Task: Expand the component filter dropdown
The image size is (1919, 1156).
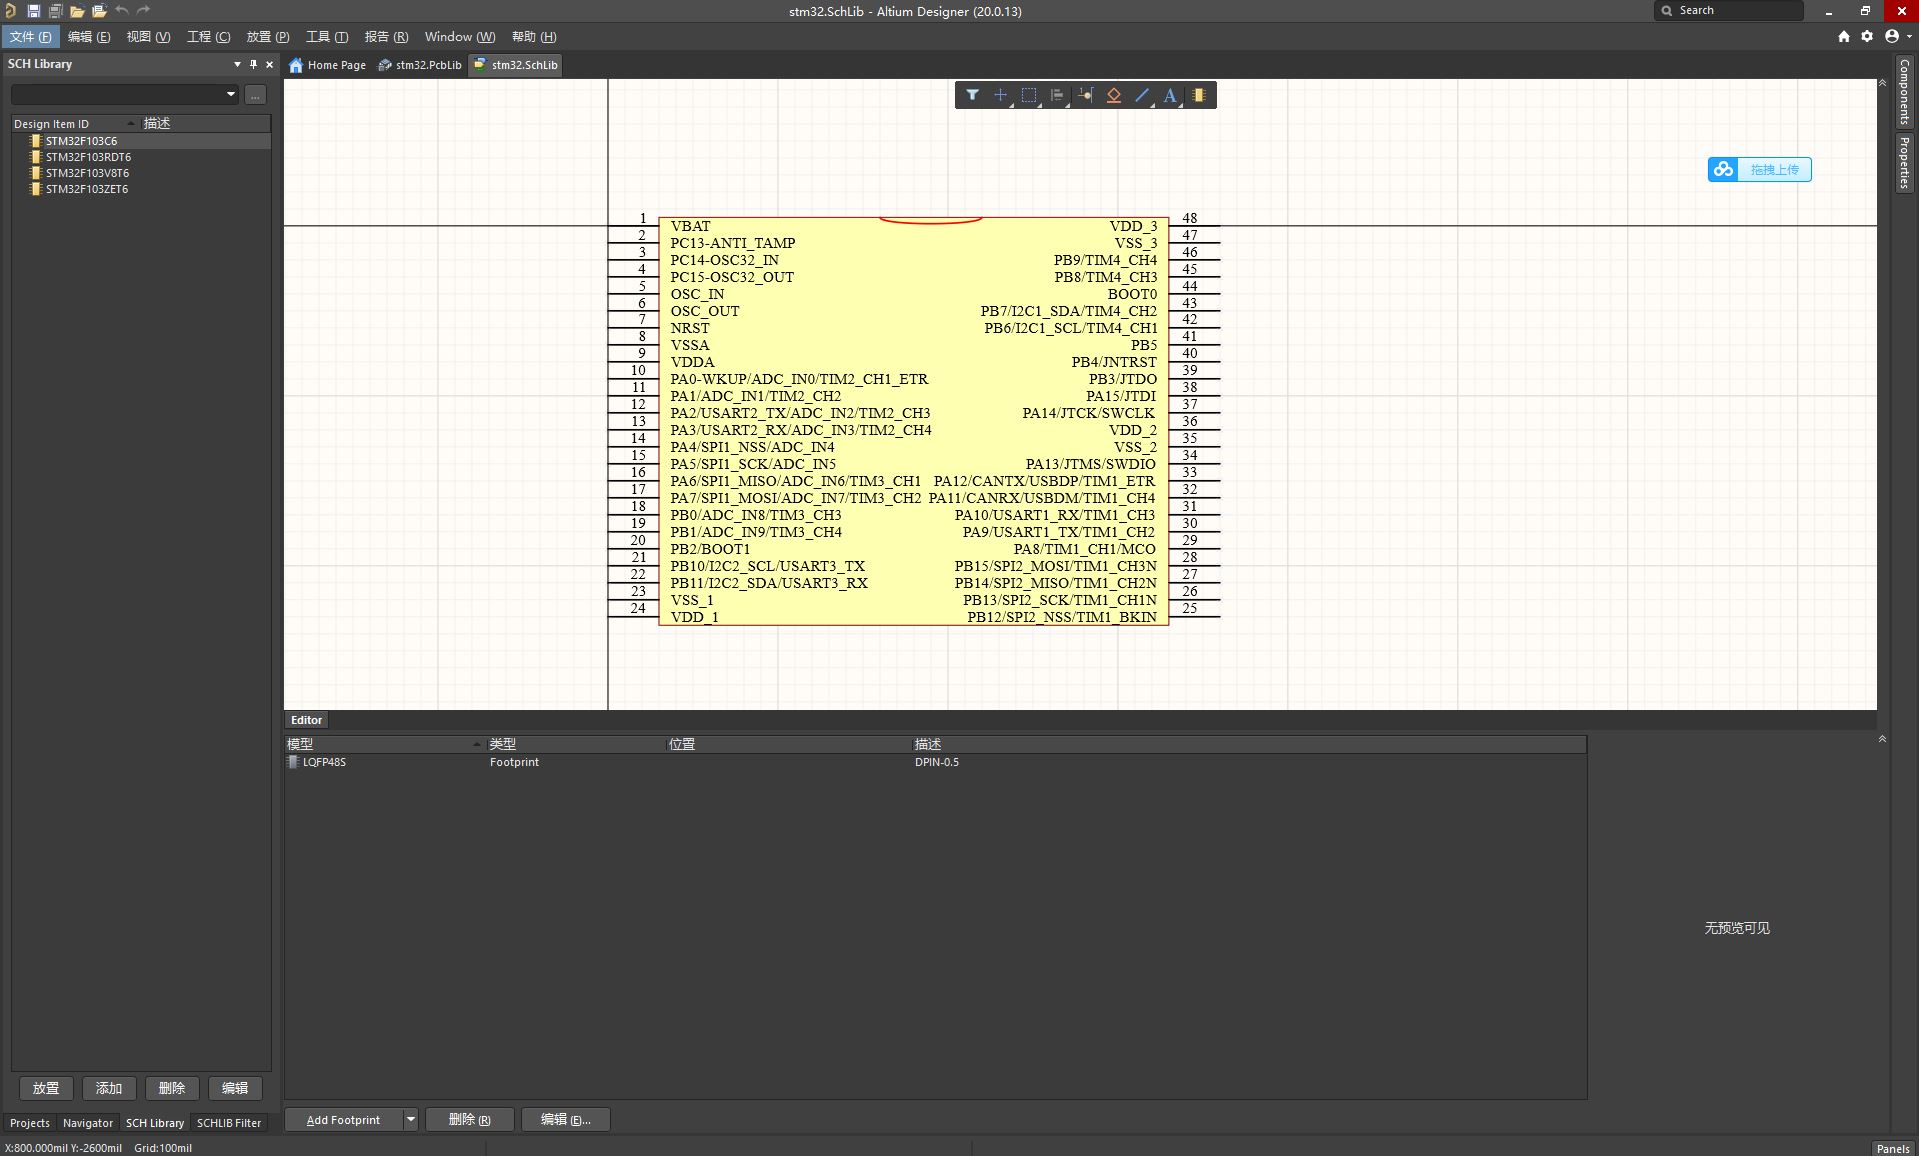Action: [231, 94]
